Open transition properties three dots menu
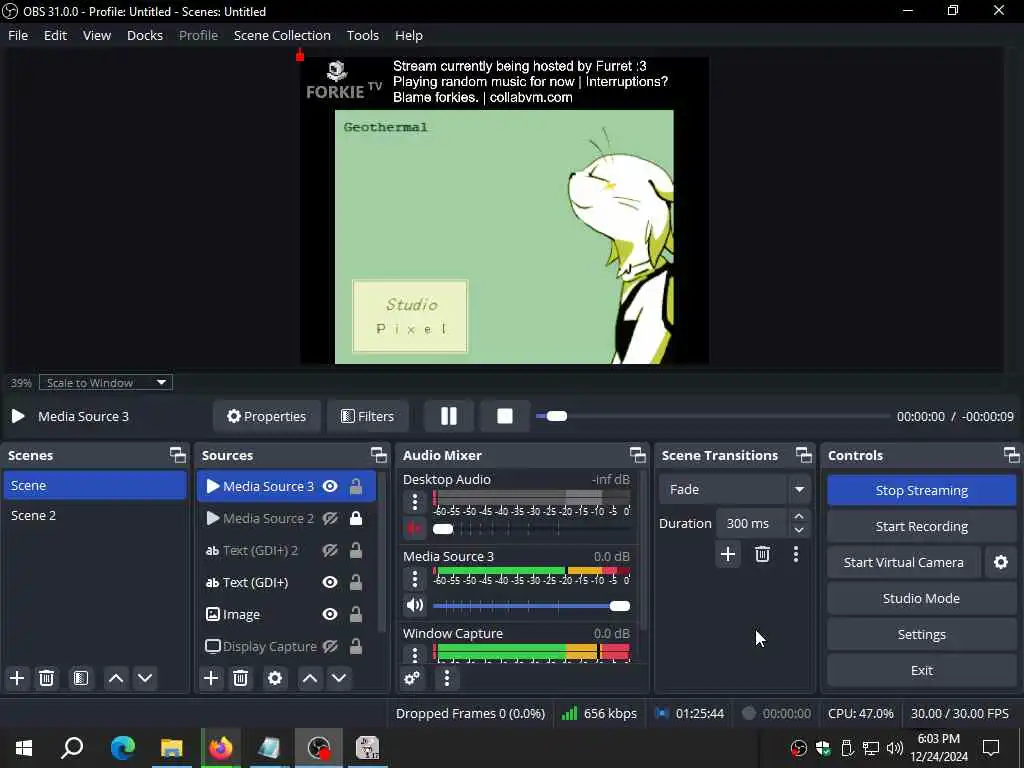1024x768 pixels. coord(795,554)
